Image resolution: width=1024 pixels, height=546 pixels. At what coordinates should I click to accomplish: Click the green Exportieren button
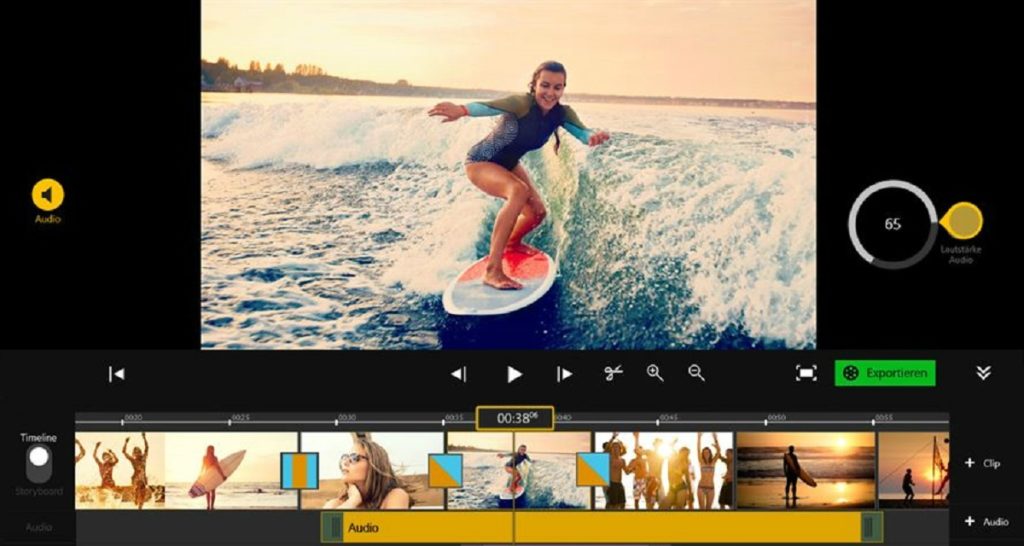[x=885, y=373]
